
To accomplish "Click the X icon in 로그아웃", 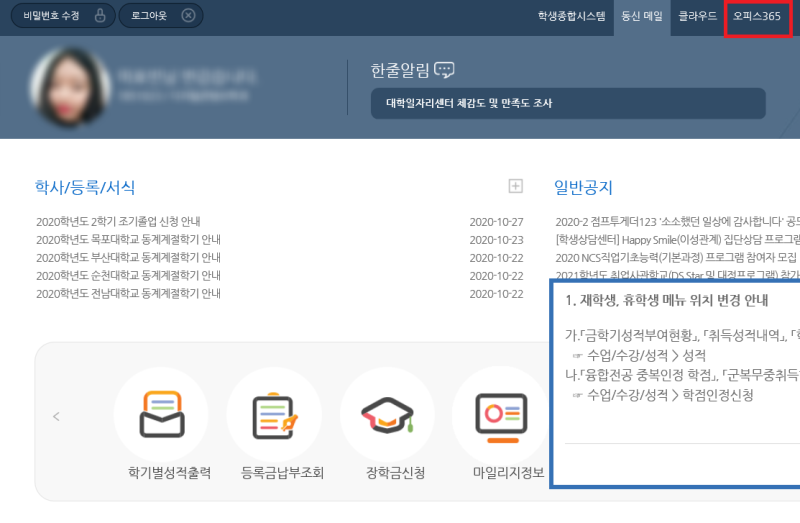I will pyautogui.click(x=188, y=15).
